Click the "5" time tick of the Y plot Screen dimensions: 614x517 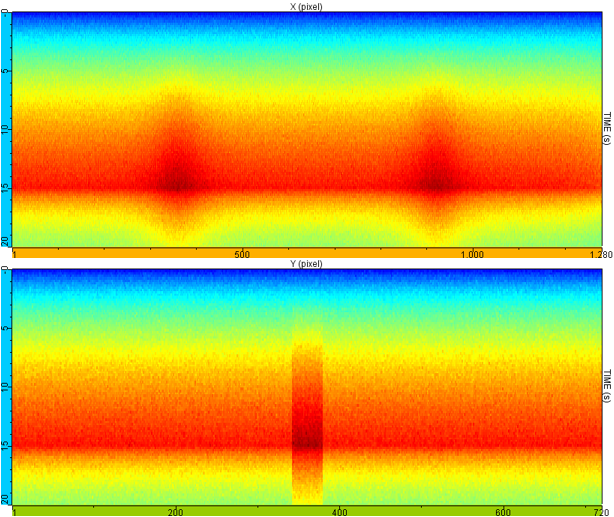click(x=5, y=328)
